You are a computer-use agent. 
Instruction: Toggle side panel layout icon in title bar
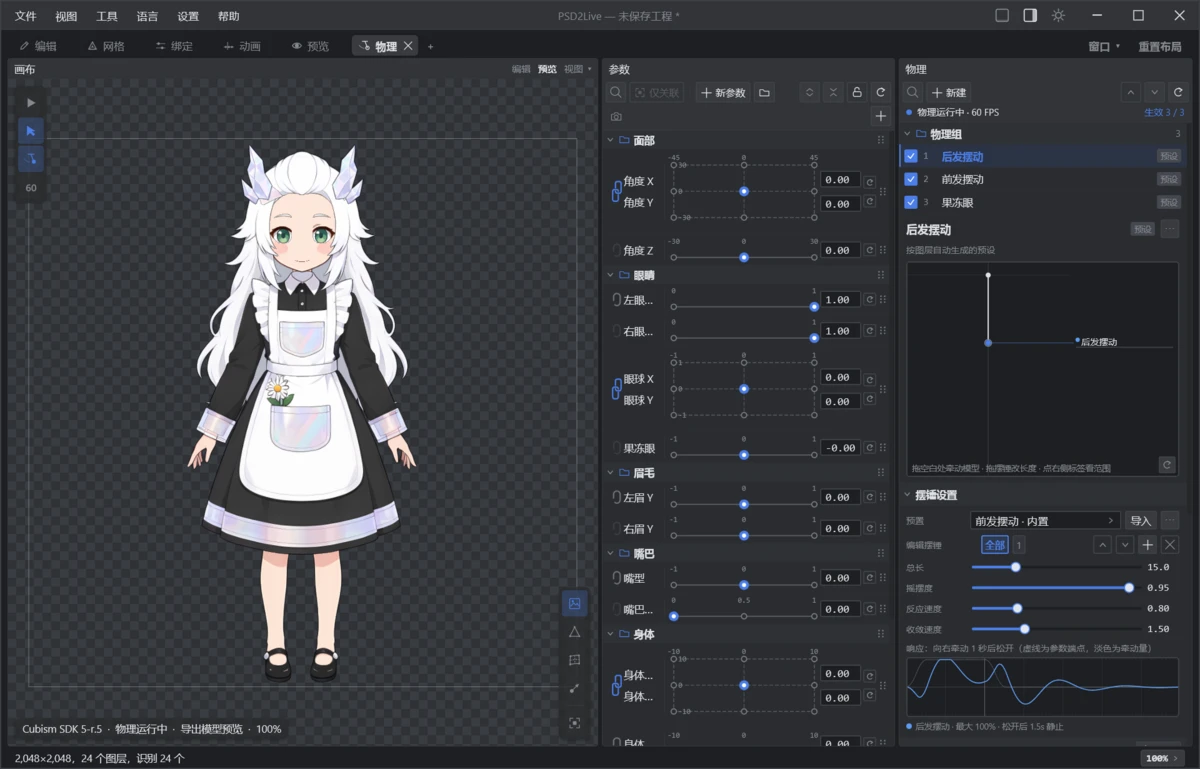[x=1030, y=15]
